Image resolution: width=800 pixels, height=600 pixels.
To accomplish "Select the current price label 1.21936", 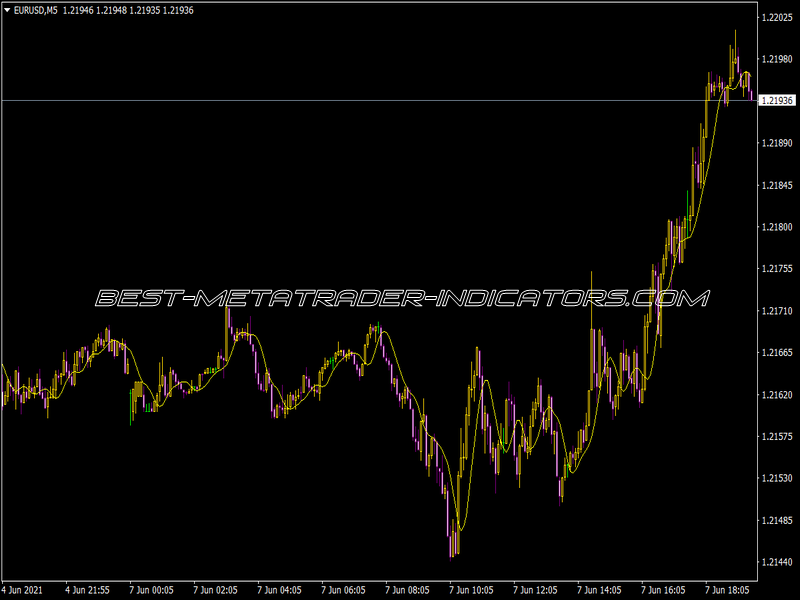I will [777, 101].
